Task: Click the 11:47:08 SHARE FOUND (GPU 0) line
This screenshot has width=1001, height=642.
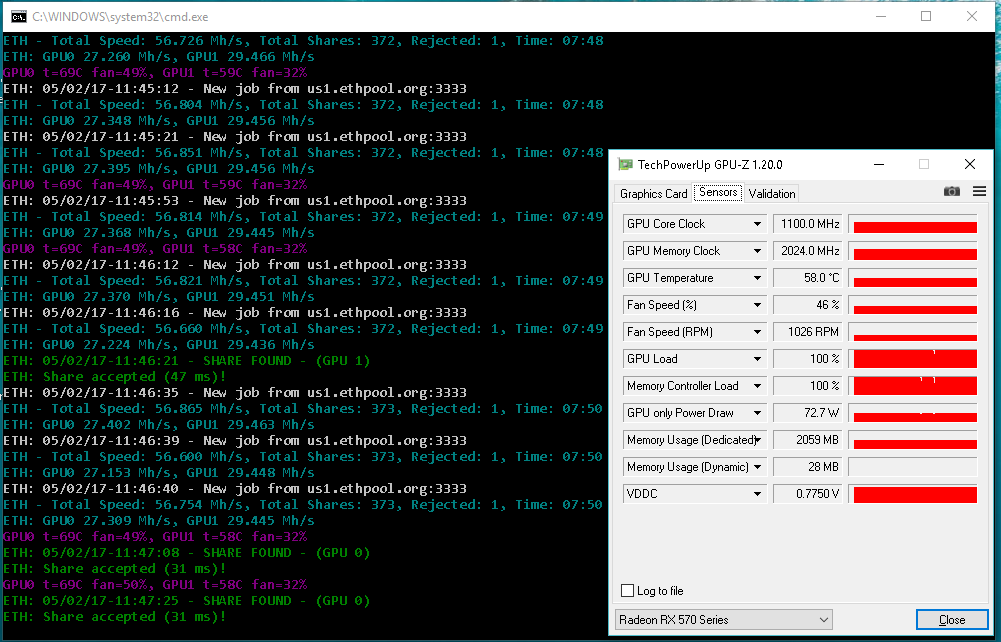Action: pyautogui.click(x=186, y=553)
